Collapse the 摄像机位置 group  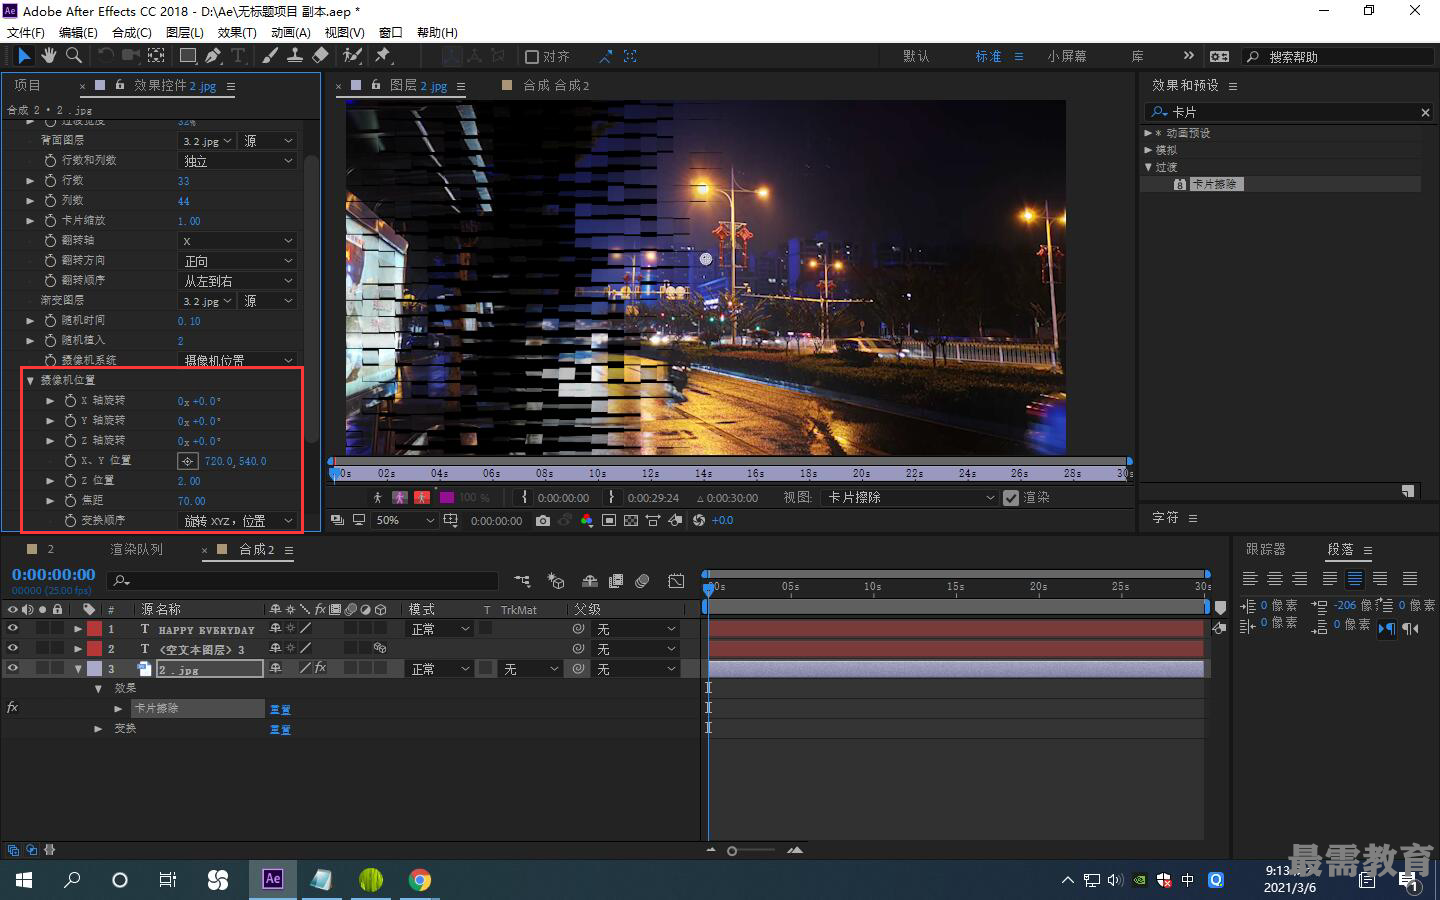[x=30, y=381]
